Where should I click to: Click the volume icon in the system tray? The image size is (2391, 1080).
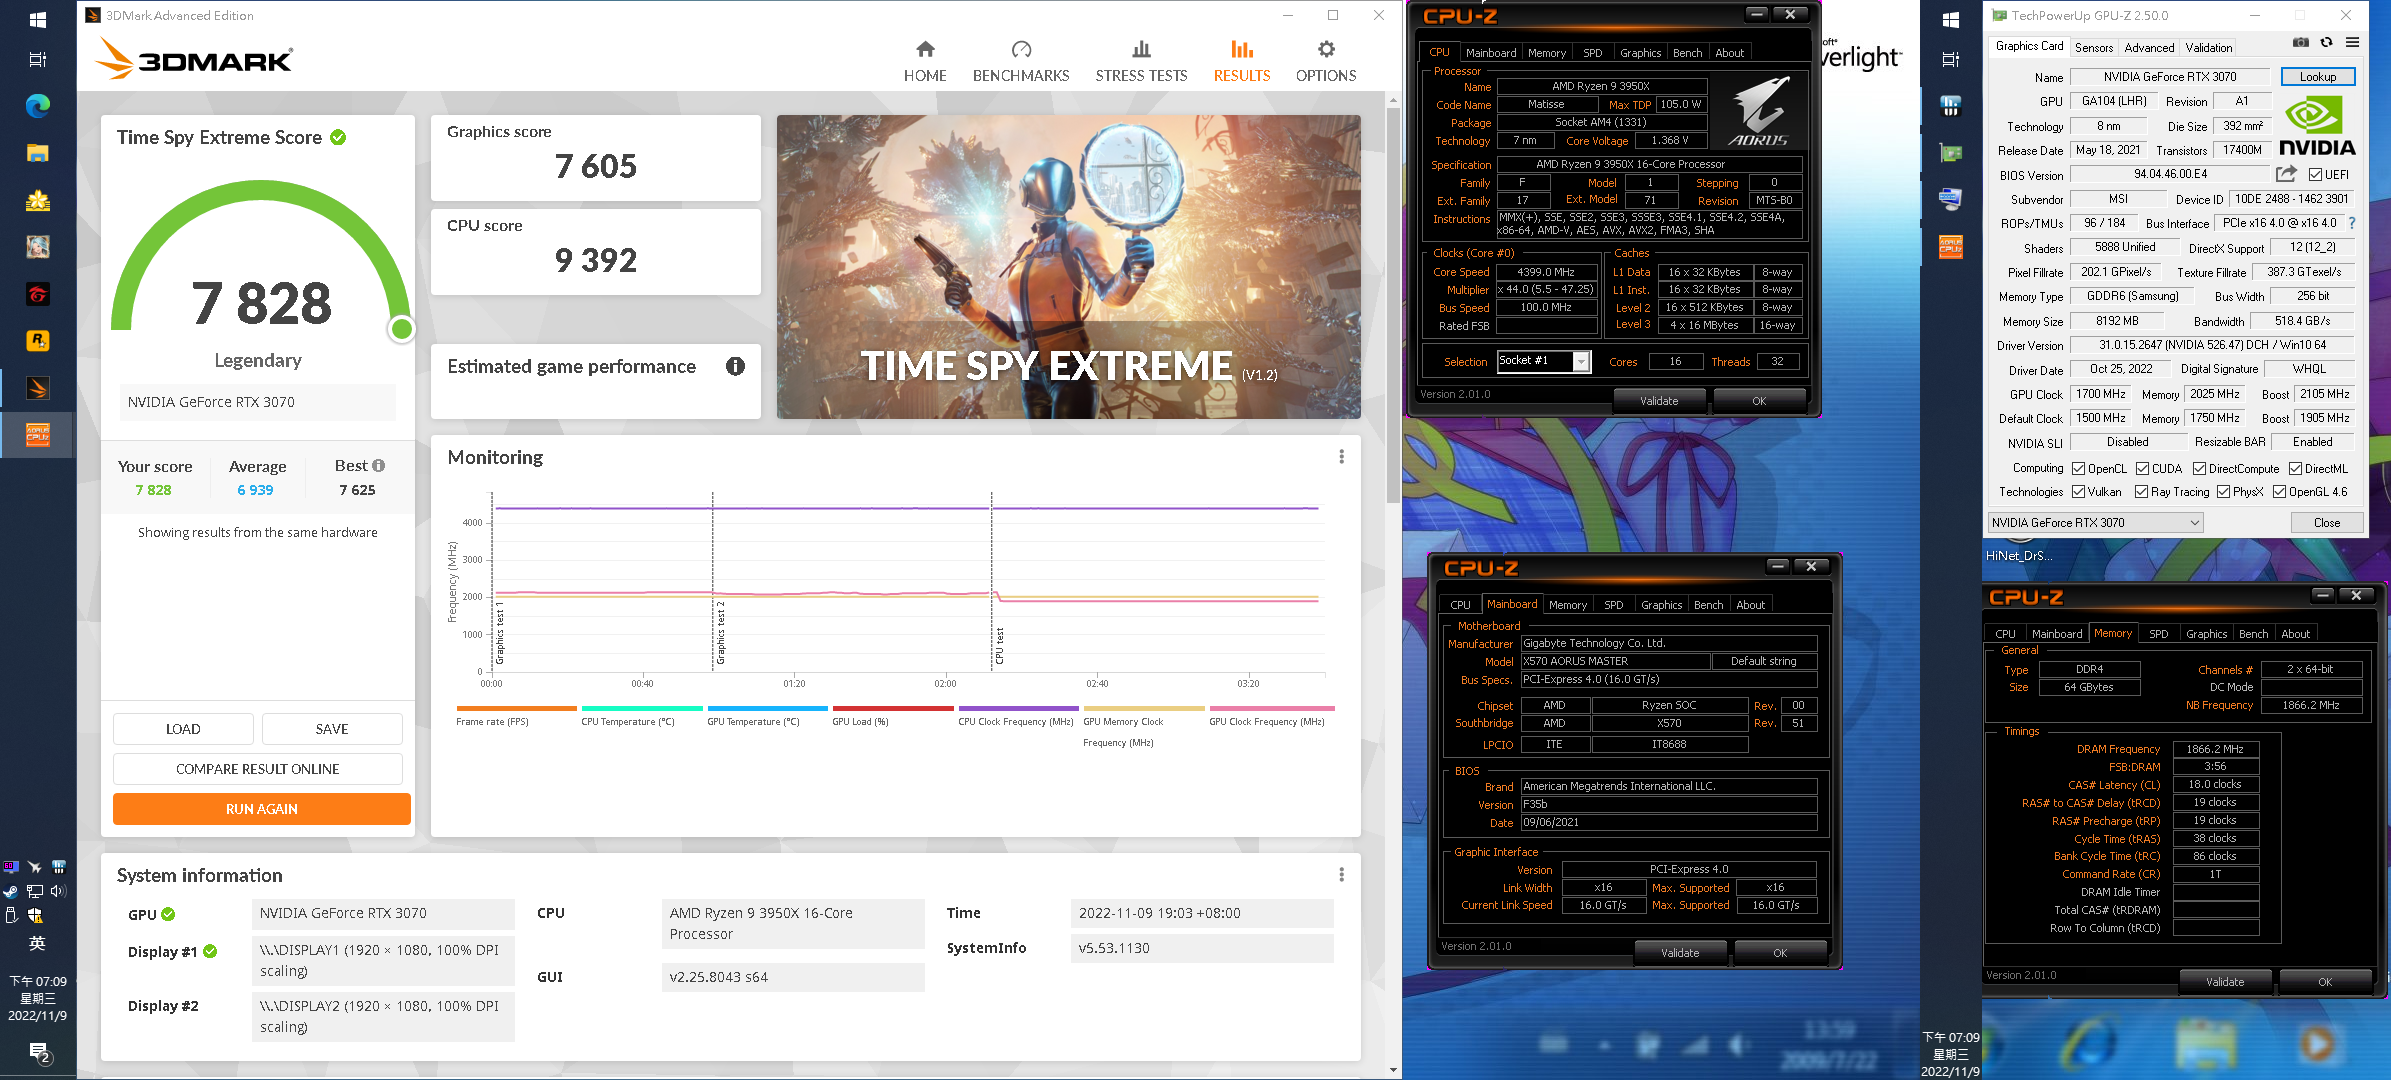click(x=57, y=891)
